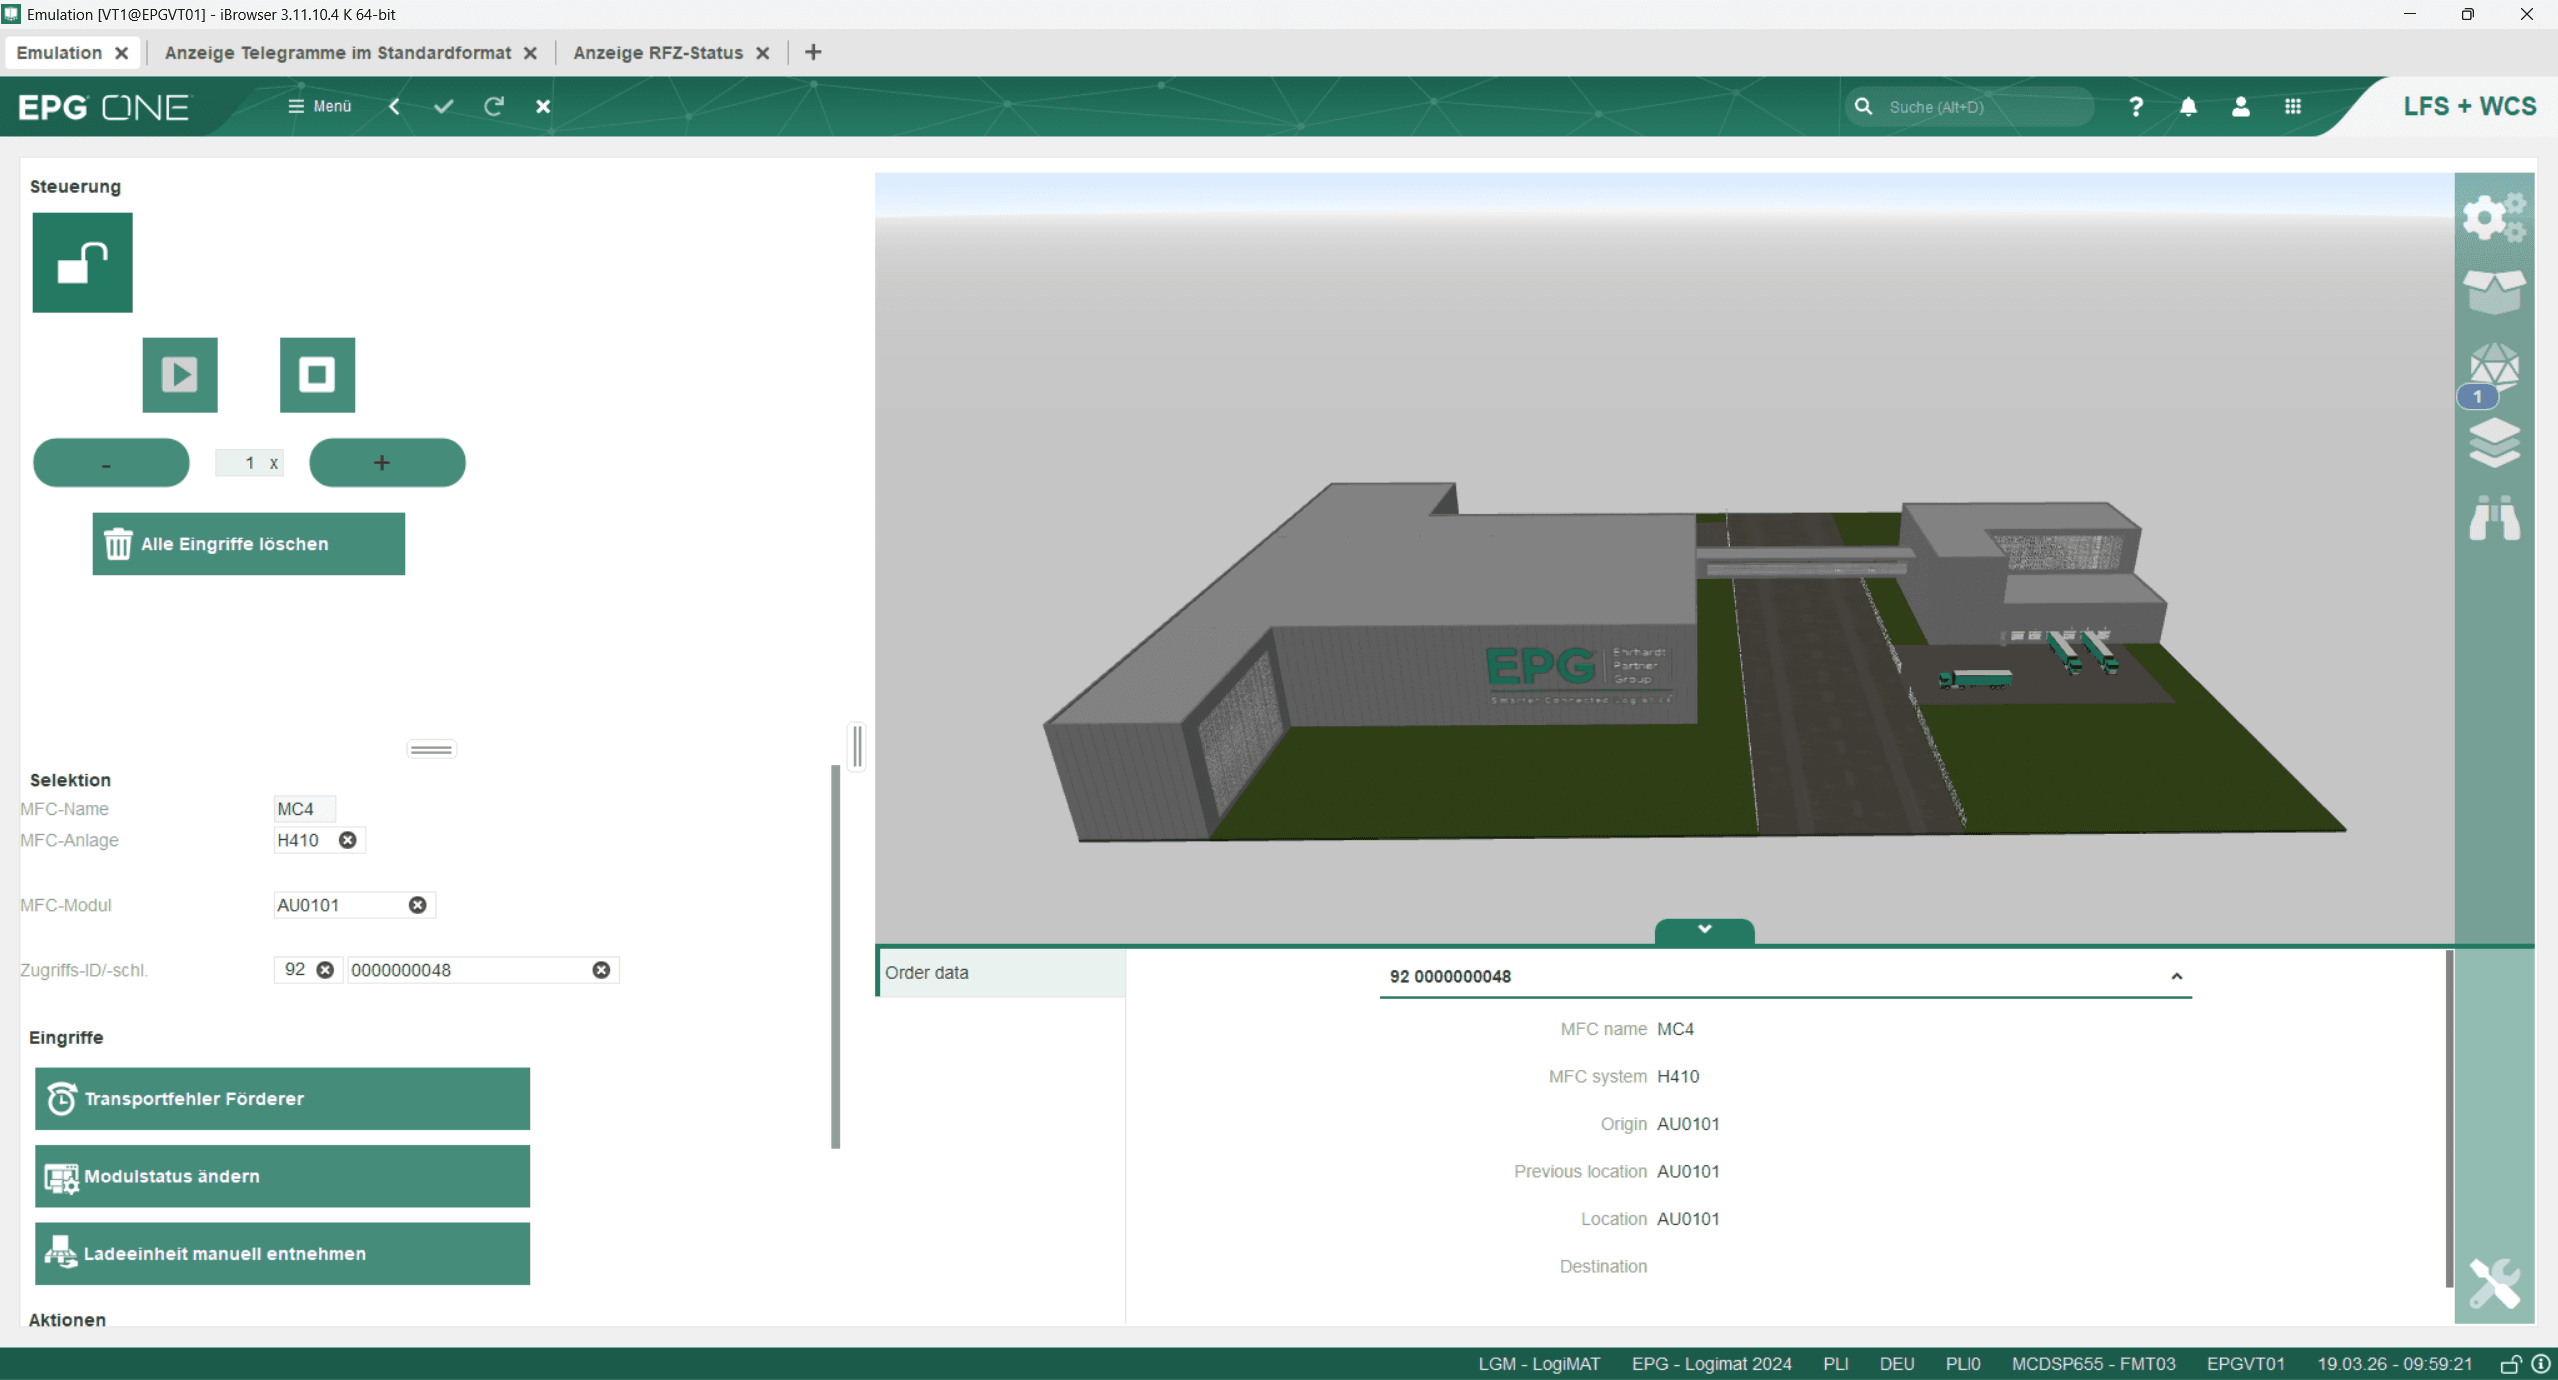Cancel with the toolbar X icon
2558x1380 pixels.
[x=543, y=106]
